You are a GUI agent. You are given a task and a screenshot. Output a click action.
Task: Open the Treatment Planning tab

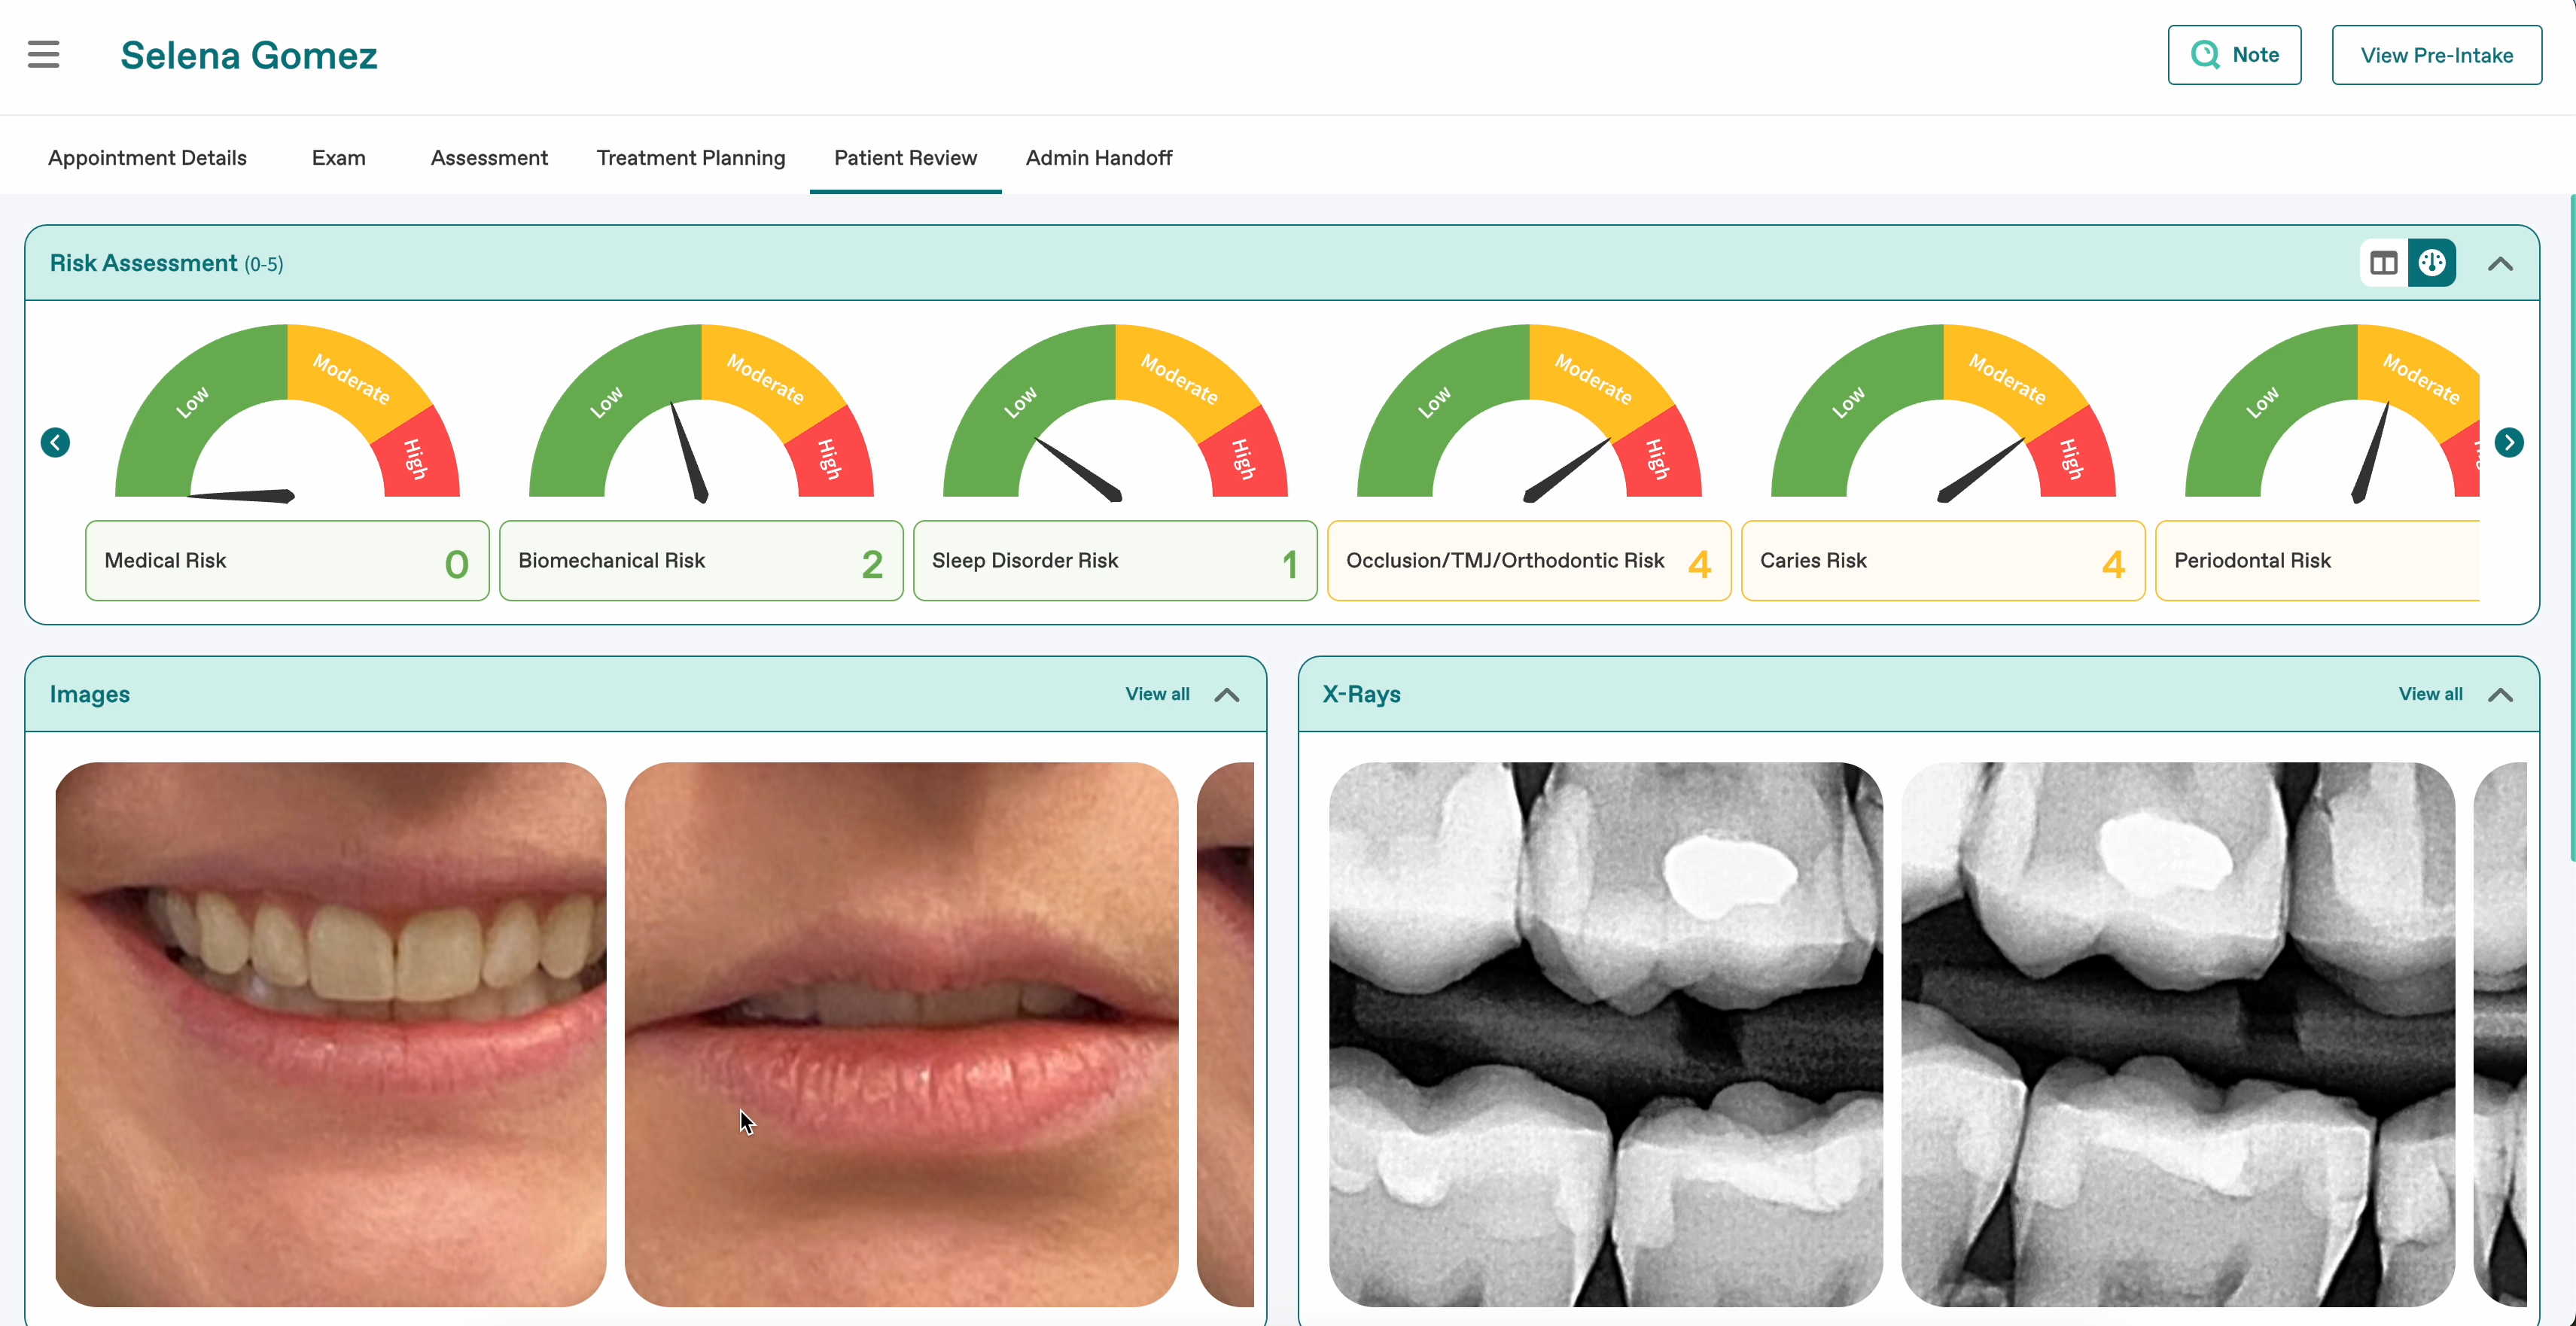click(690, 158)
